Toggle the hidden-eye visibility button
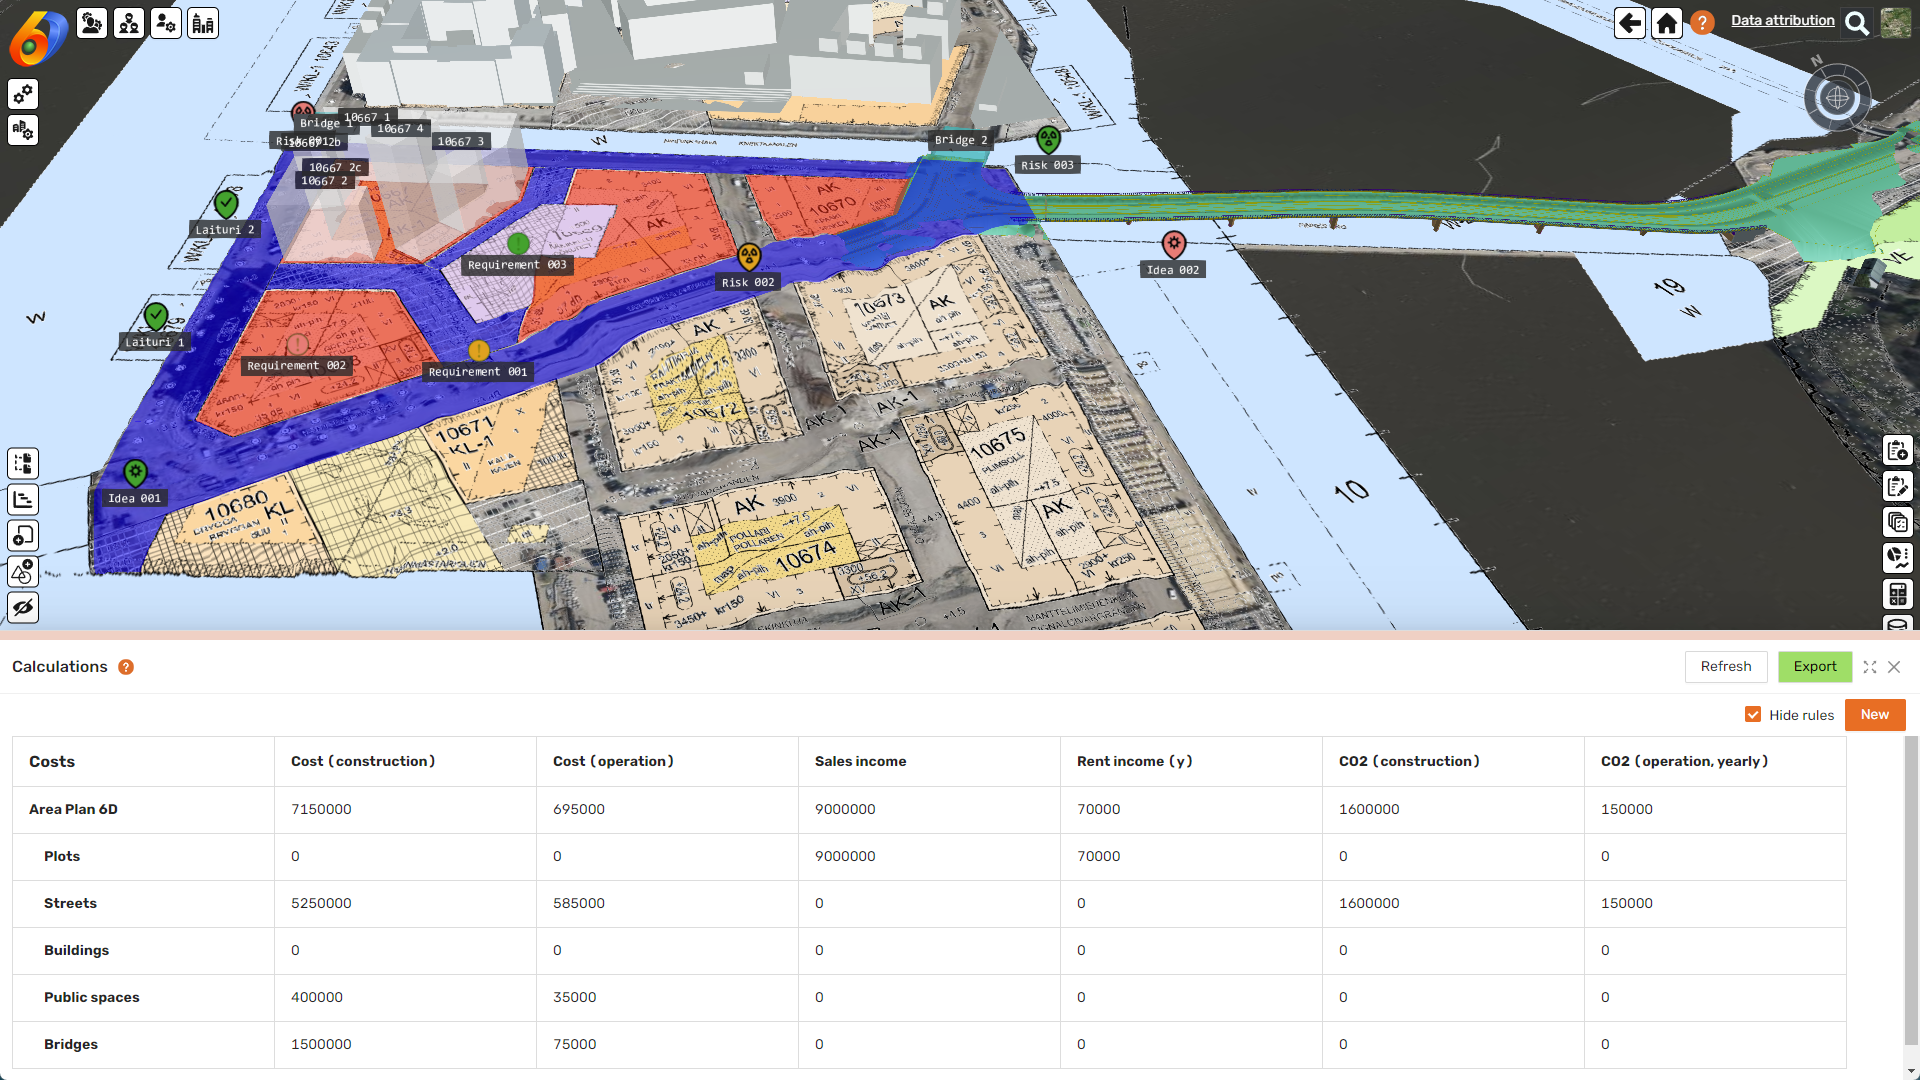1920x1080 pixels. pyautogui.click(x=23, y=607)
